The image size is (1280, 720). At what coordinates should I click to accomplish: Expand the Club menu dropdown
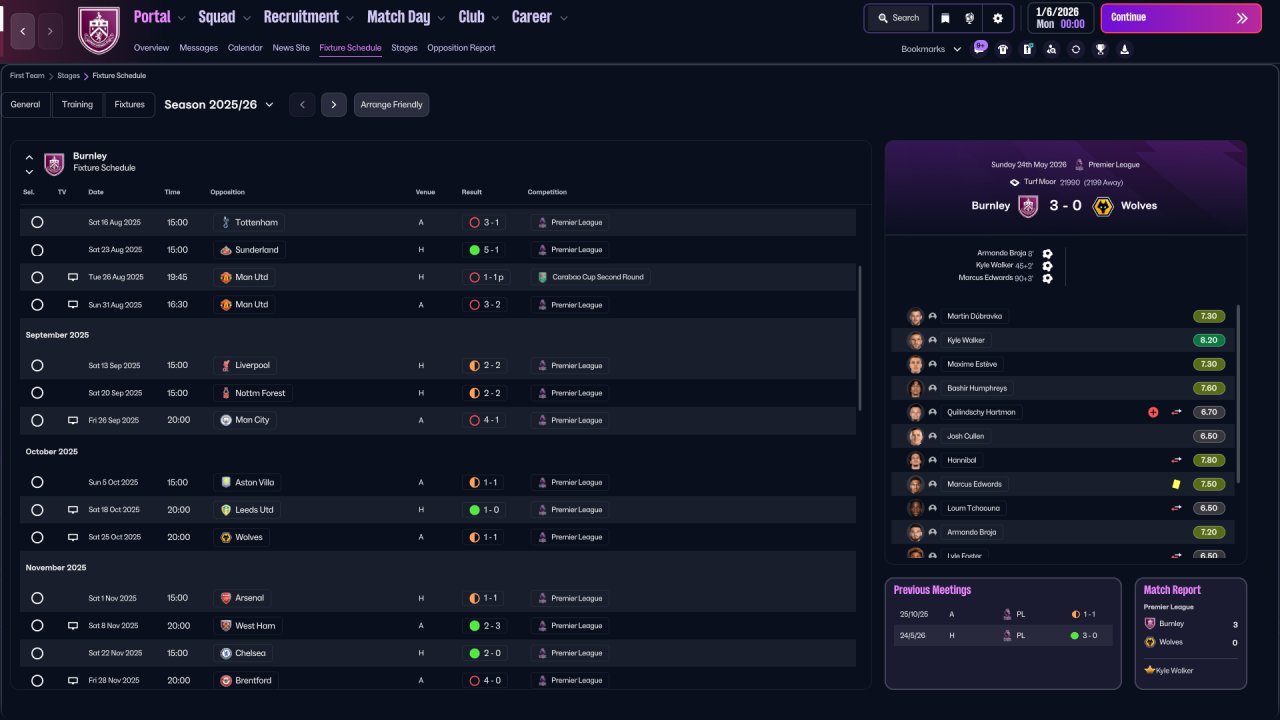click(494, 18)
